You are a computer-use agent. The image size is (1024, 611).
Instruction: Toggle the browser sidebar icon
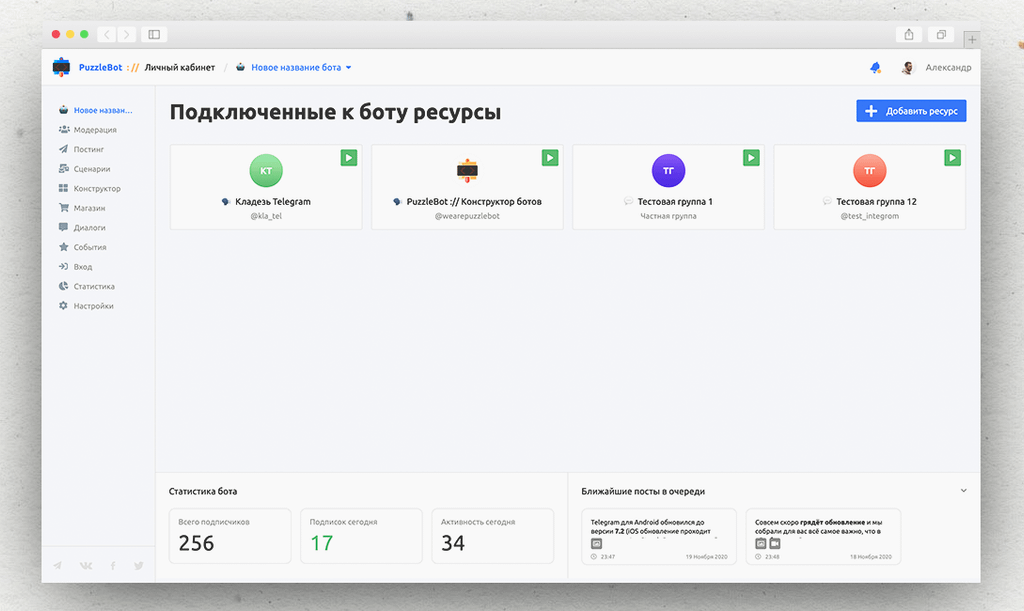coord(154,35)
